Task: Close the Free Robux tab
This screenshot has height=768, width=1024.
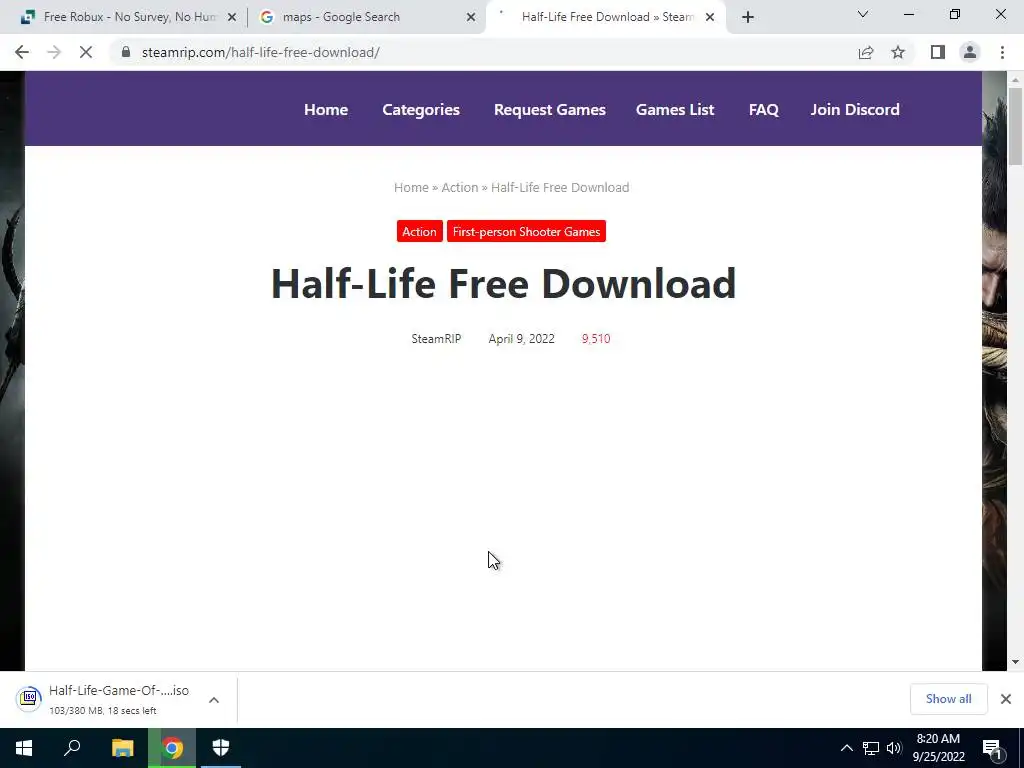Action: [232, 17]
